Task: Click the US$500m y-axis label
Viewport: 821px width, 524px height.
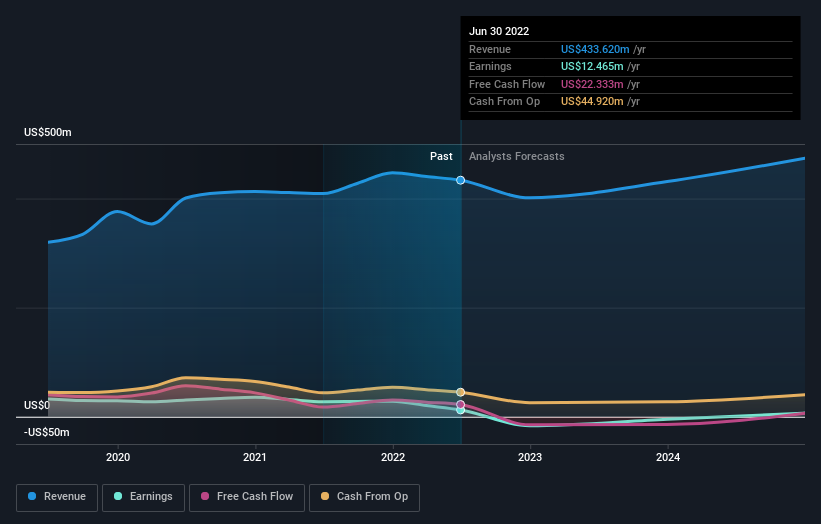Action: 48,132
